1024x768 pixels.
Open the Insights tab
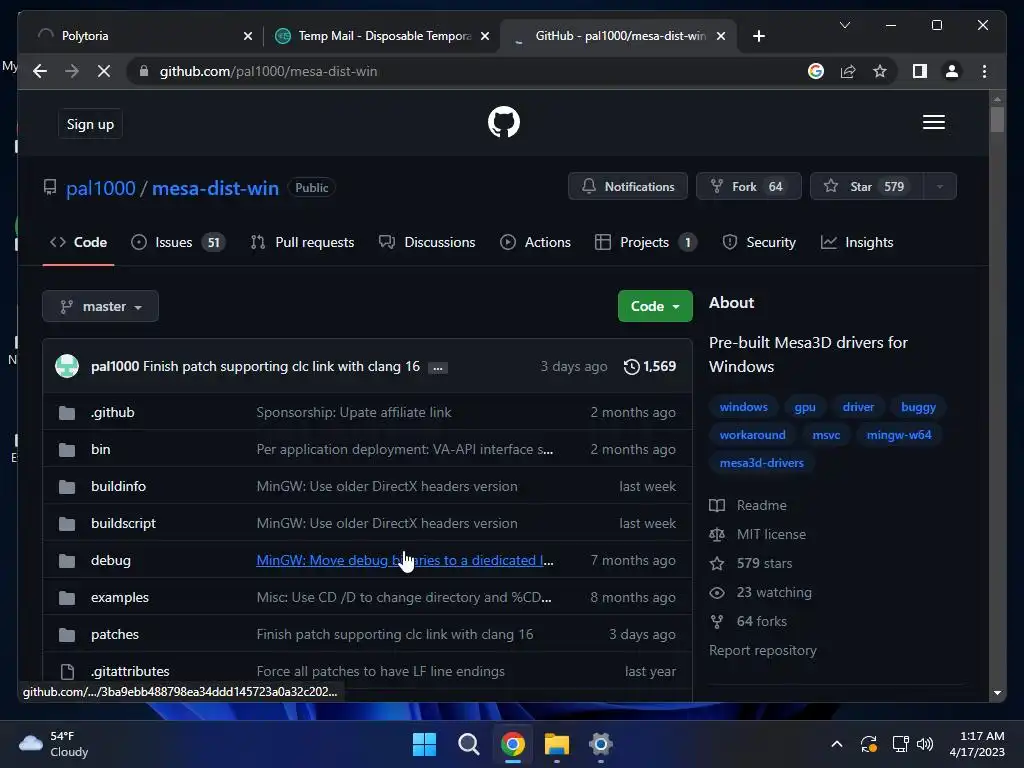(857, 242)
